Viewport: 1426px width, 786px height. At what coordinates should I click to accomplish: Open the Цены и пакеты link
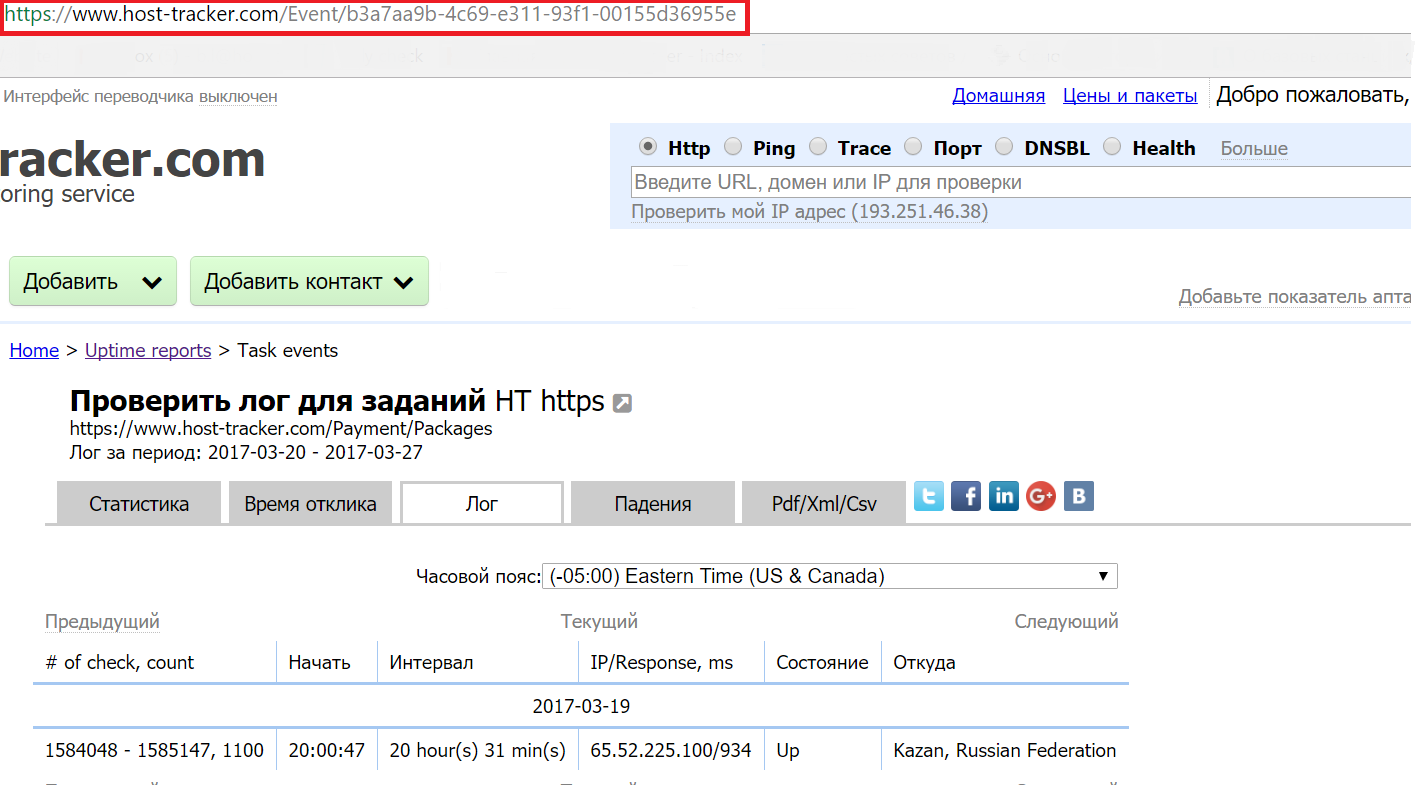[x=1130, y=95]
